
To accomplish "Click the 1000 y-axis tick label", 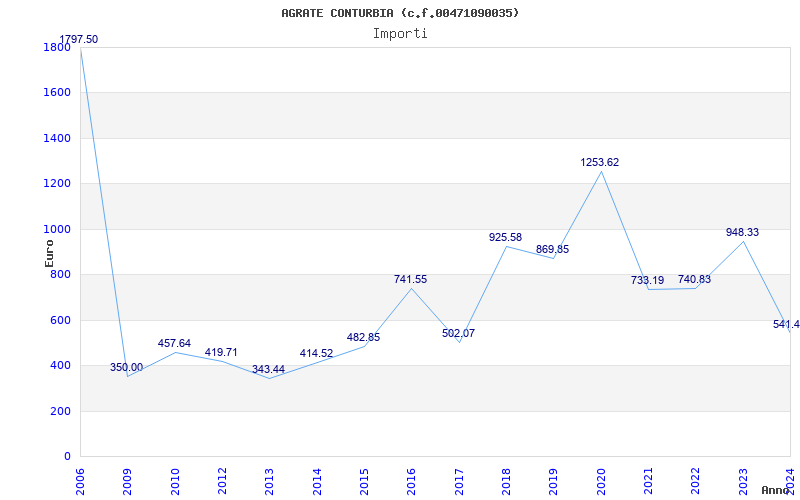I will 56,229.
